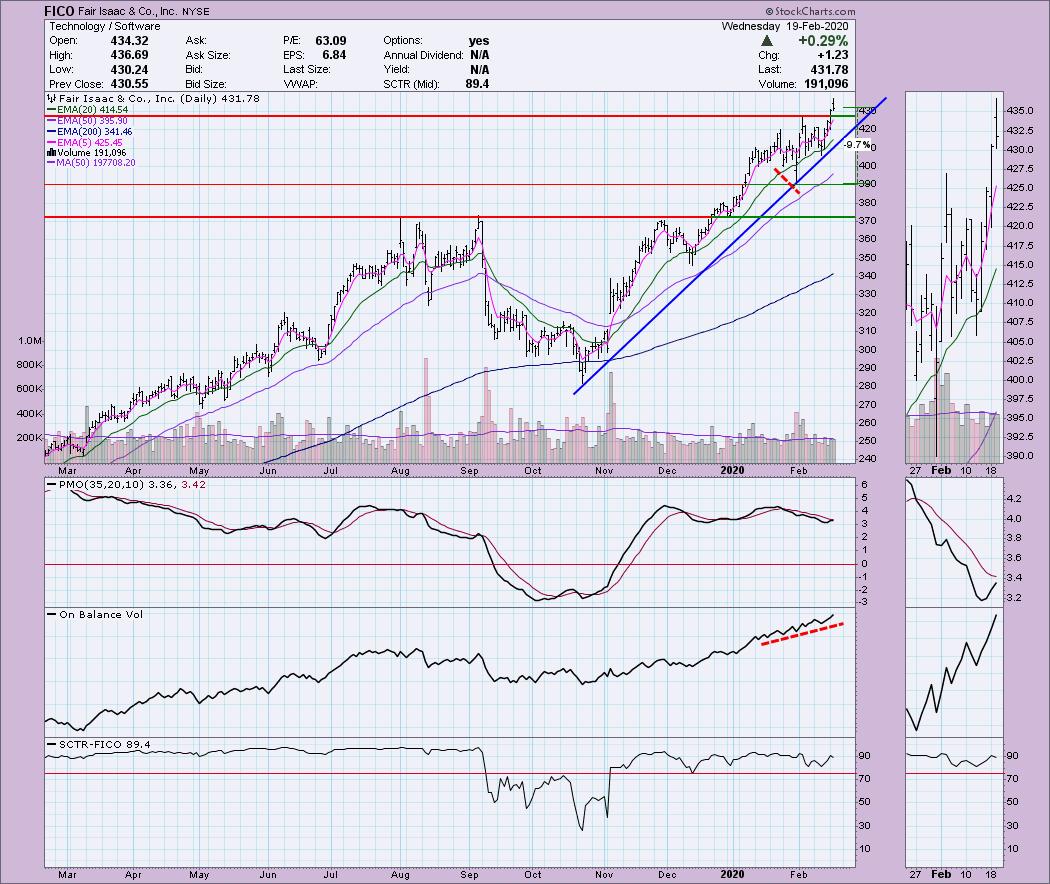The image size is (1050, 884).
Task: Click the Last price 431.78 in header
Action: coord(829,70)
